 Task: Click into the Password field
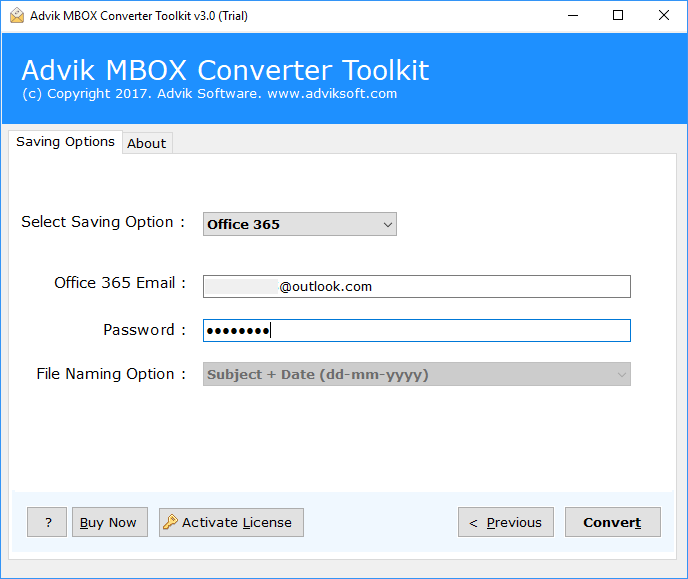pyautogui.click(x=417, y=330)
